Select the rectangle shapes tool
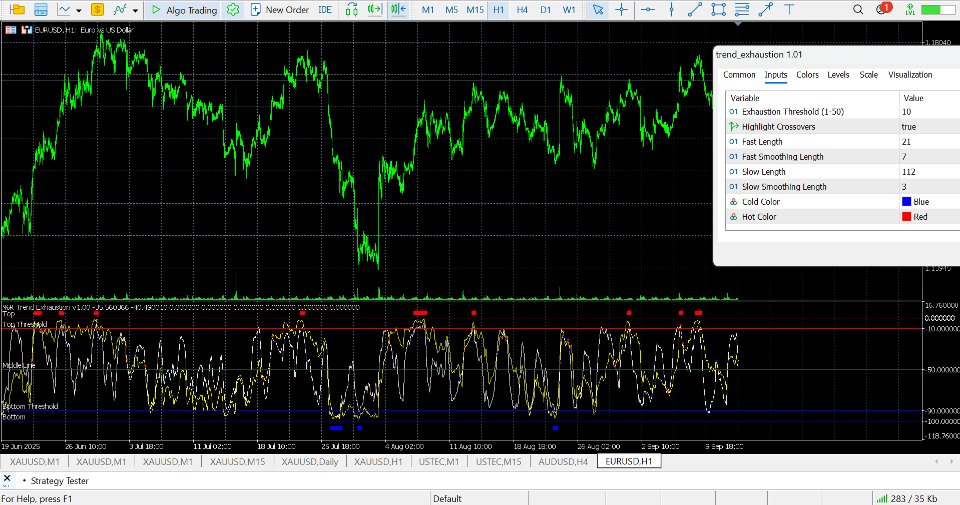This screenshot has width=960, height=505. pyautogui.click(x=719, y=9)
